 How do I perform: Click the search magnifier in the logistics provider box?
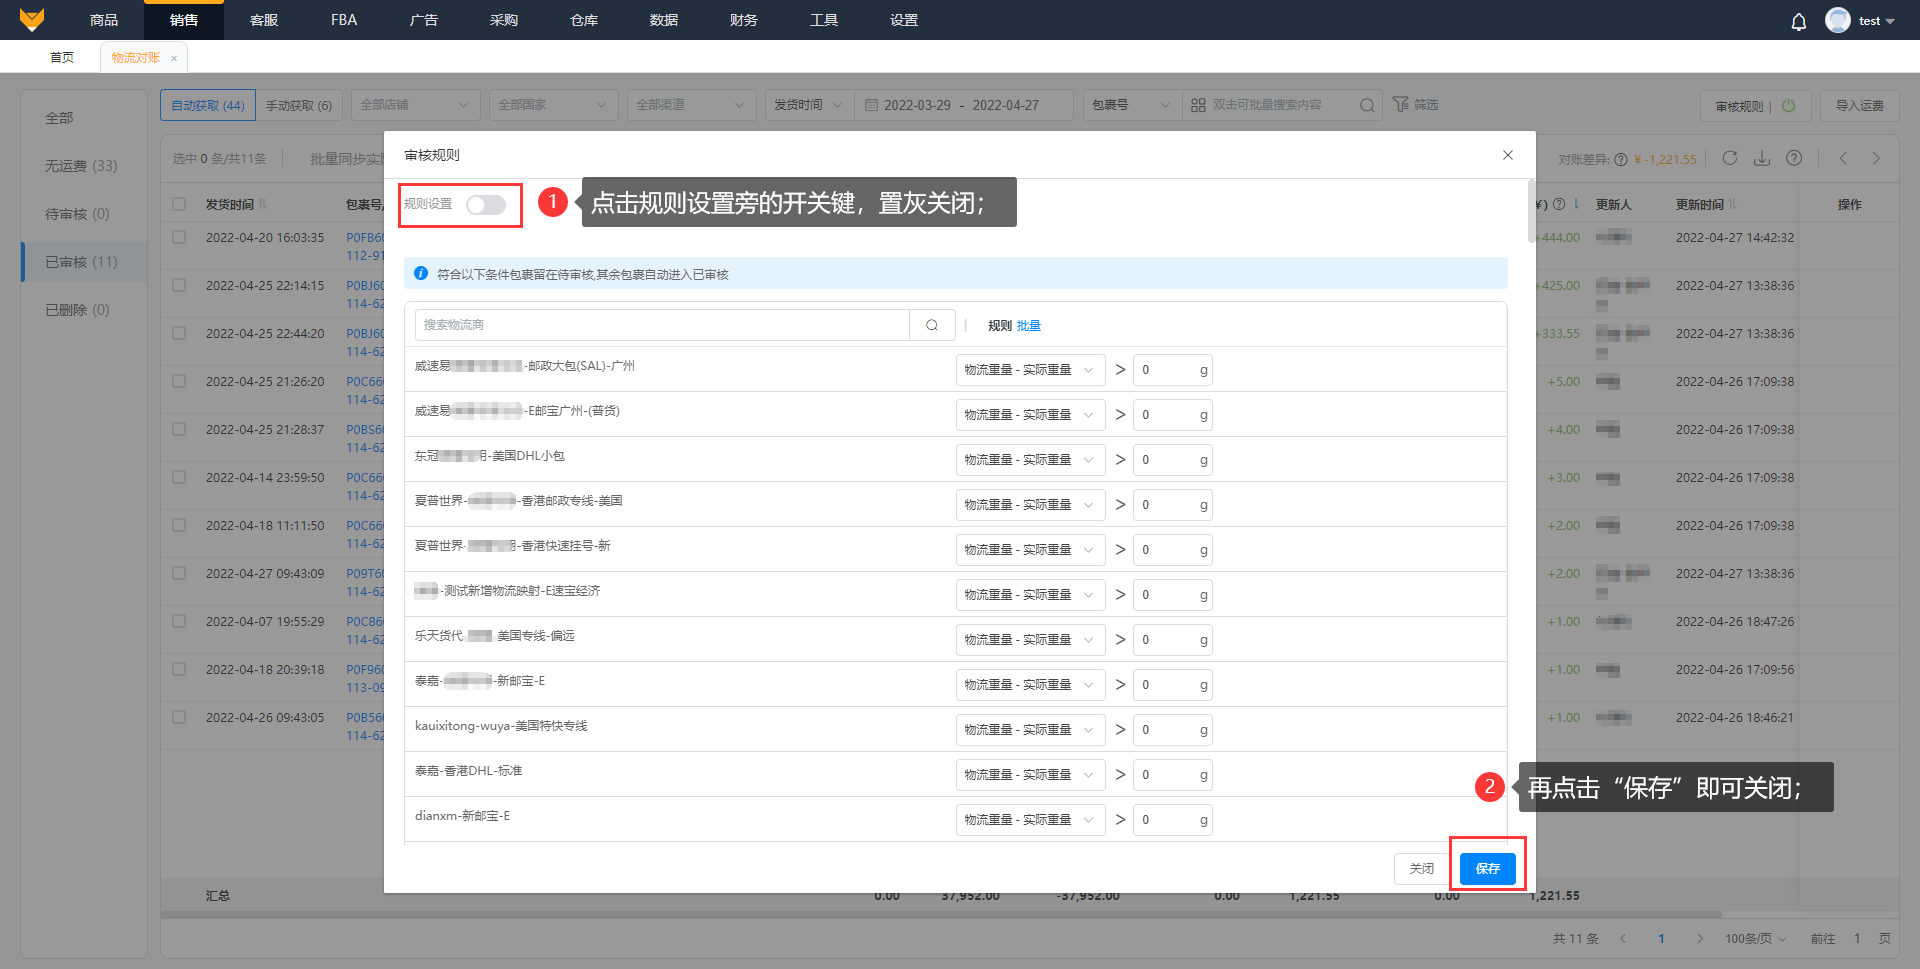pyautogui.click(x=931, y=325)
